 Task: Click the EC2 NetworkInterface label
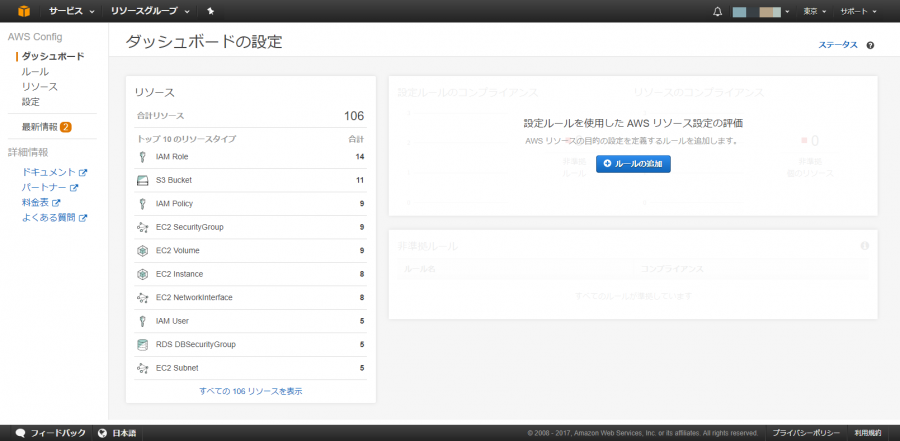coord(194,298)
